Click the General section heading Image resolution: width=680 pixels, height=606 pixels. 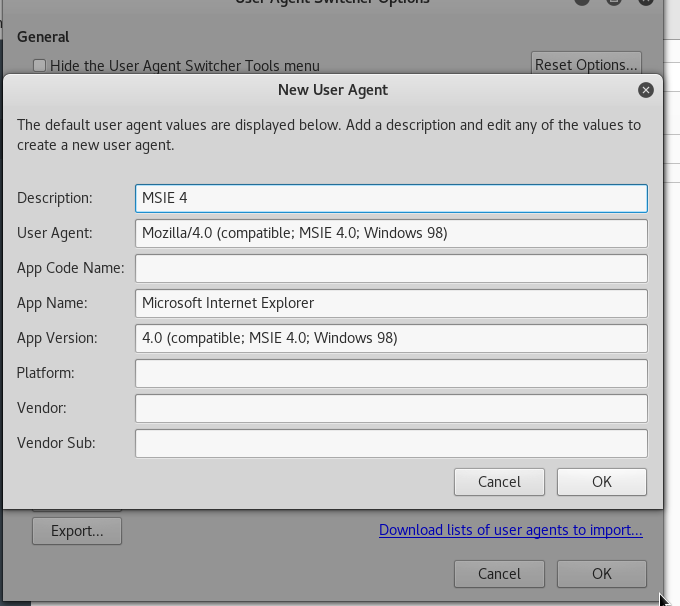43,37
